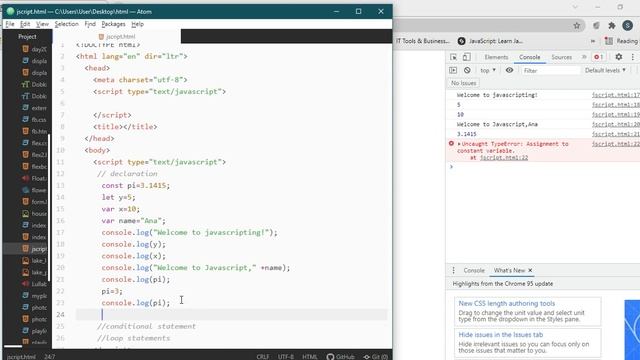
Task: Open the Chrome extensions puzzle icon
Action: point(611,25)
